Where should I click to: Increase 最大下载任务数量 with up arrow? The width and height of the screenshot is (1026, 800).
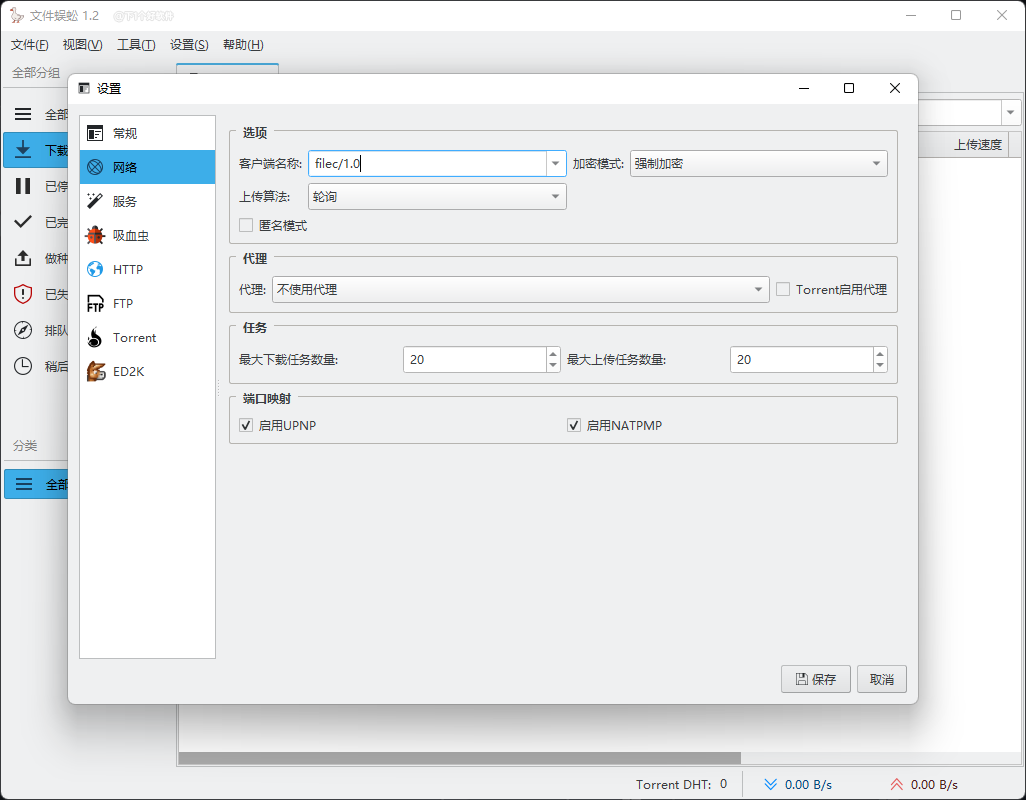553,353
